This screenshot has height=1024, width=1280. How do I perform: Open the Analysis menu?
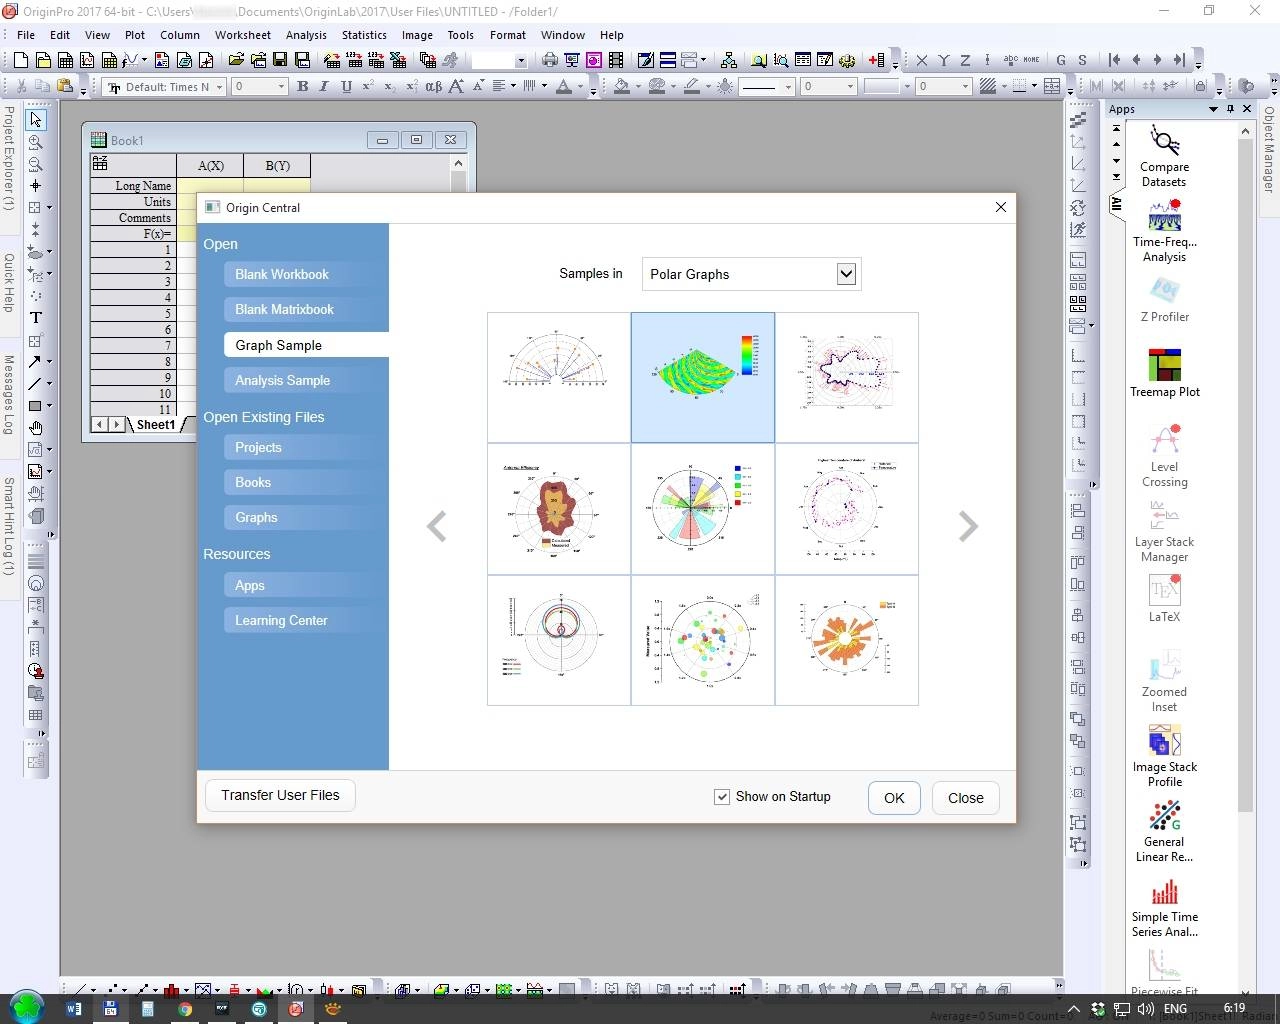pos(306,35)
